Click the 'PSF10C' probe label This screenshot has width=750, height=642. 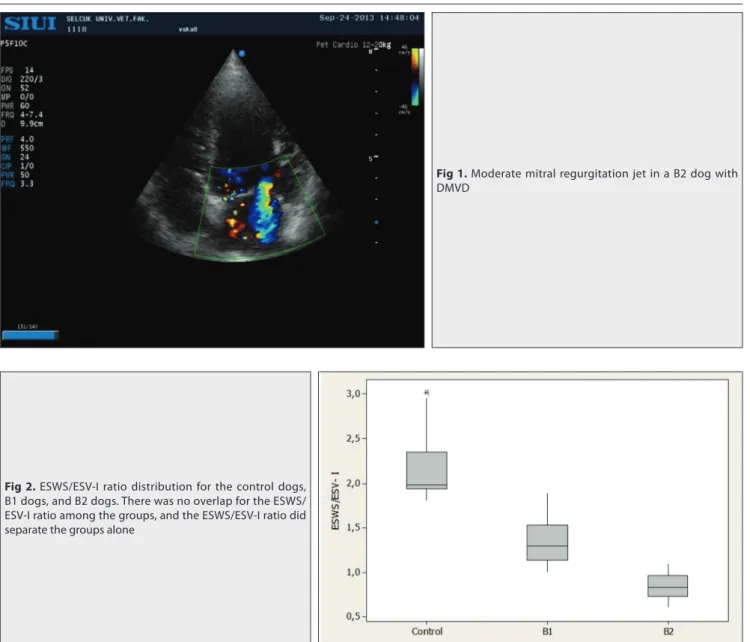tap(14, 44)
